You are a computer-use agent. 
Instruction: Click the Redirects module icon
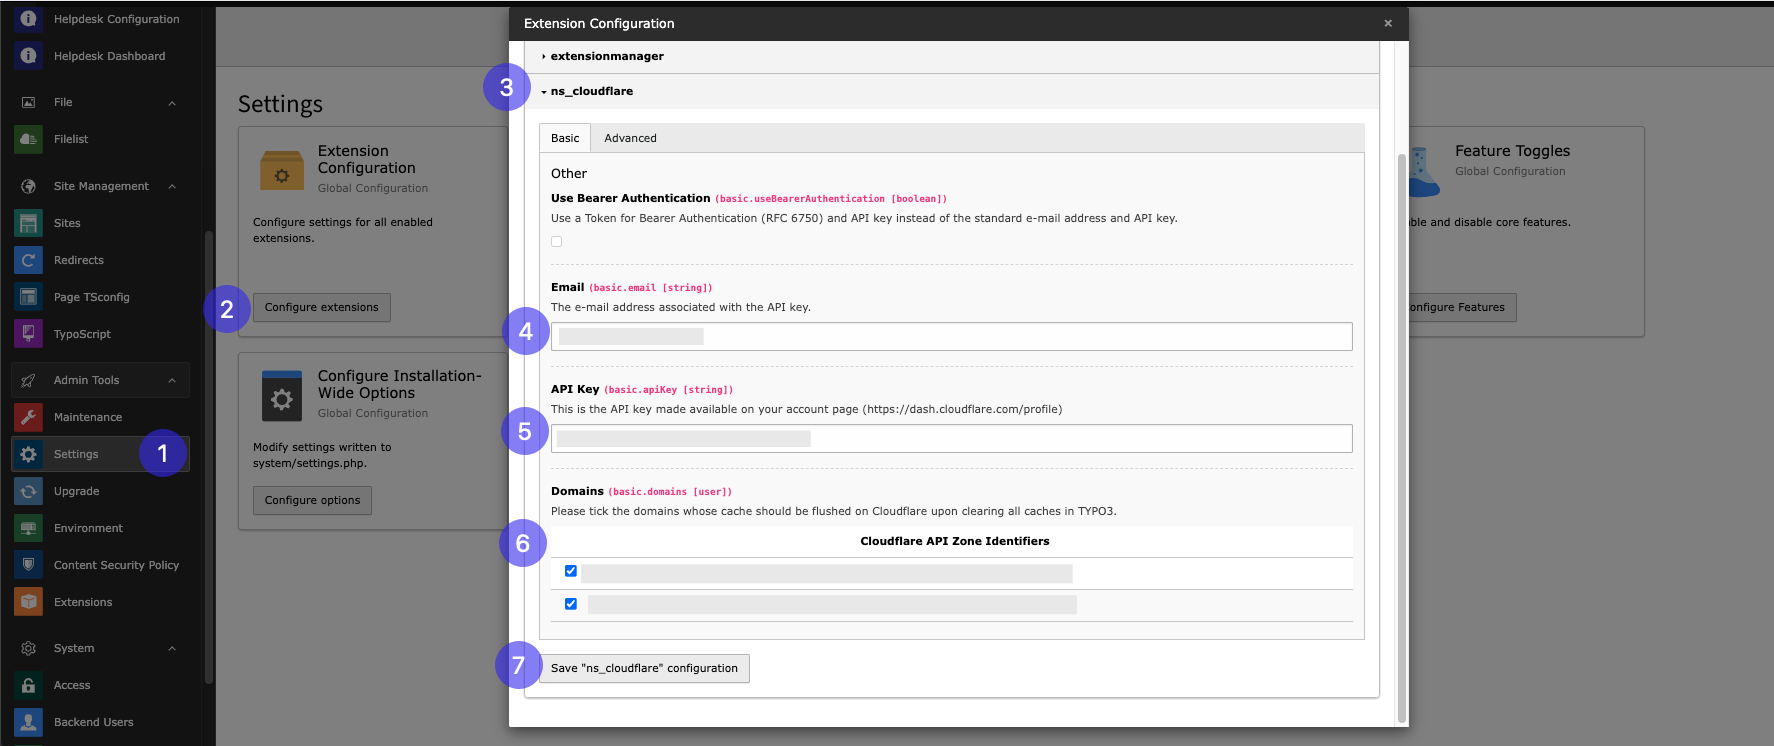coord(28,260)
